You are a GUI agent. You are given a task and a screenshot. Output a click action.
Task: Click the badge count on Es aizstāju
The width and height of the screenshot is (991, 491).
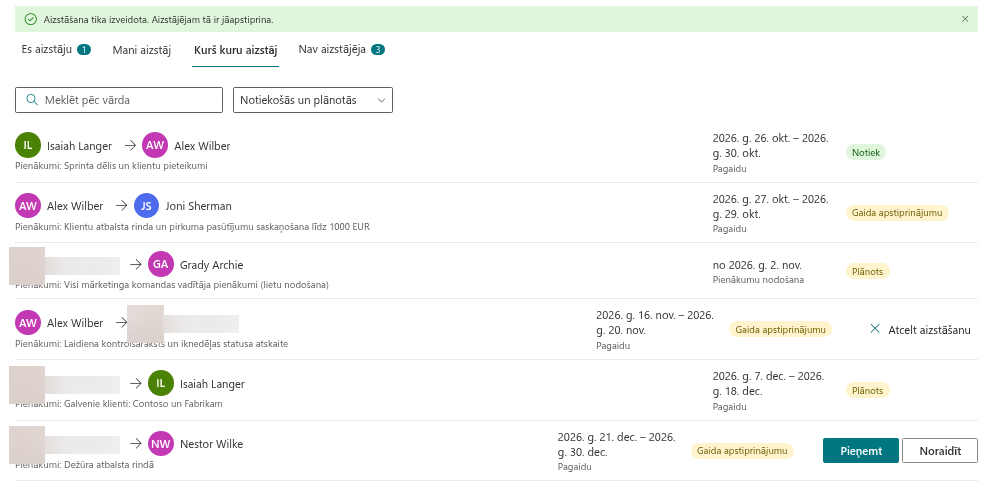click(x=84, y=49)
